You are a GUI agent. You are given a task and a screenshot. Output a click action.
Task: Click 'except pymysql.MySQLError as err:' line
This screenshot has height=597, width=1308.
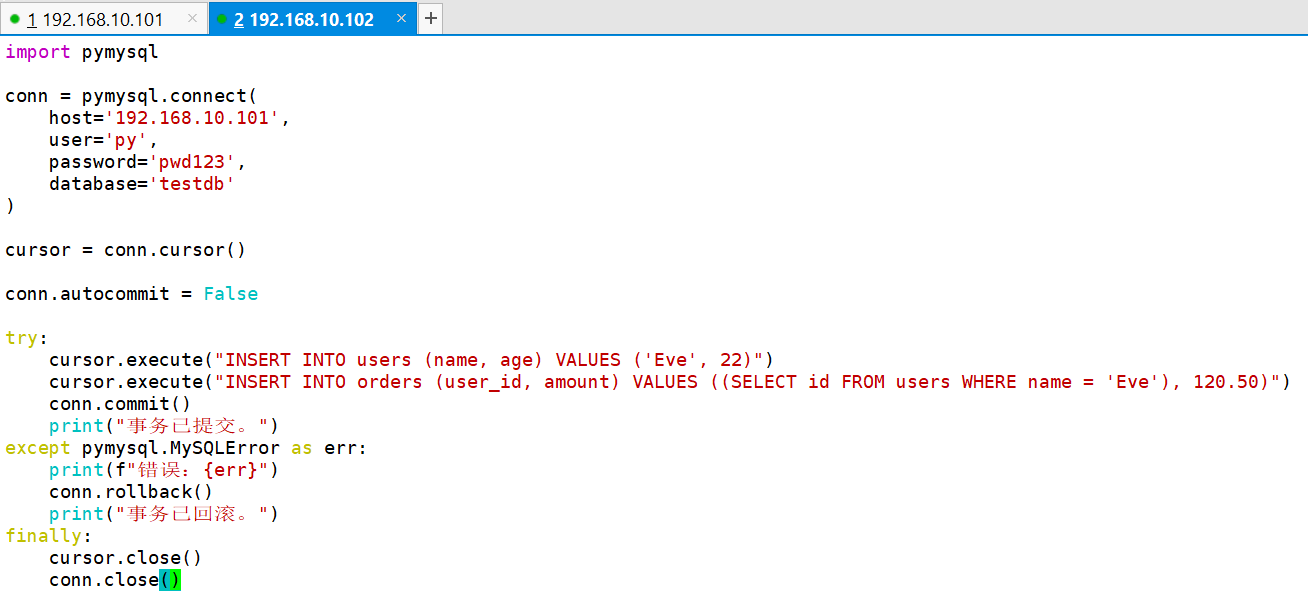click(186, 448)
